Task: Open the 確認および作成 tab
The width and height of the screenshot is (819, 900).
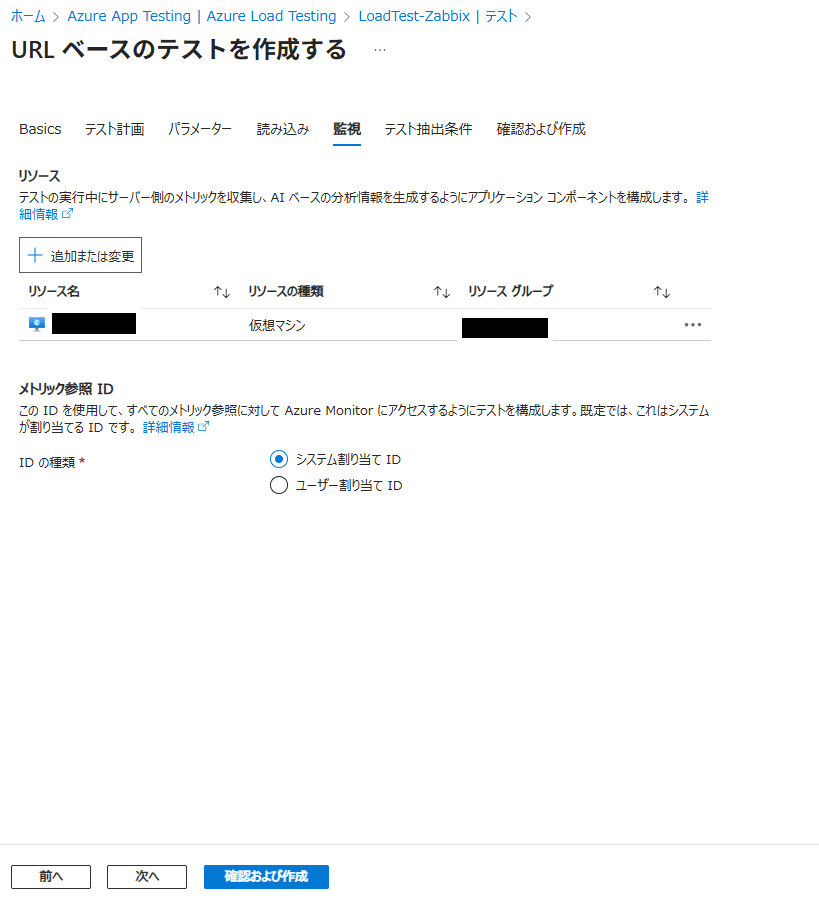Action: pyautogui.click(x=541, y=129)
